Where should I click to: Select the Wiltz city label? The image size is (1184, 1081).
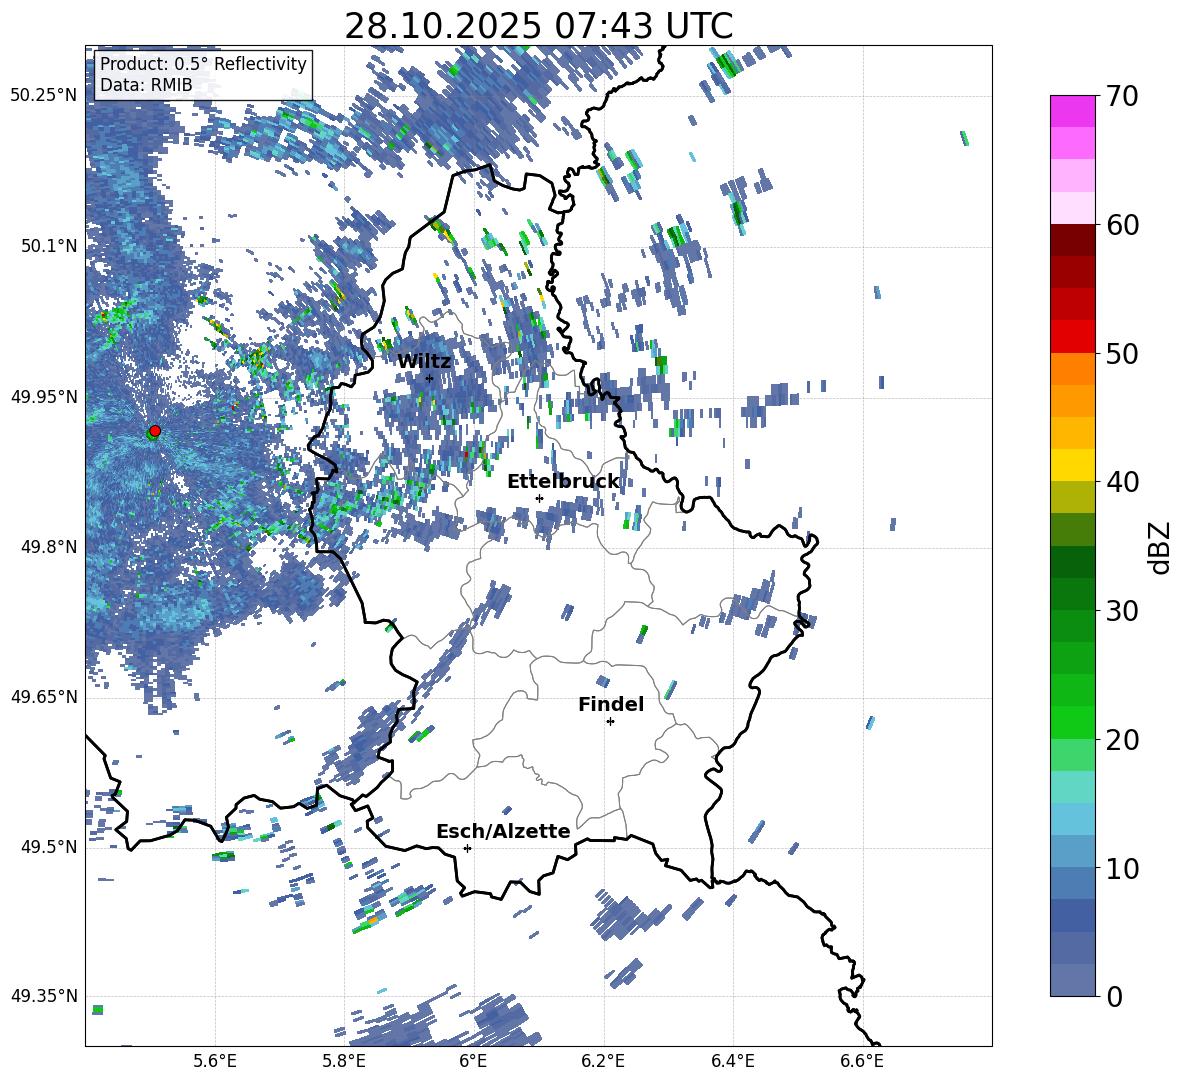[424, 362]
